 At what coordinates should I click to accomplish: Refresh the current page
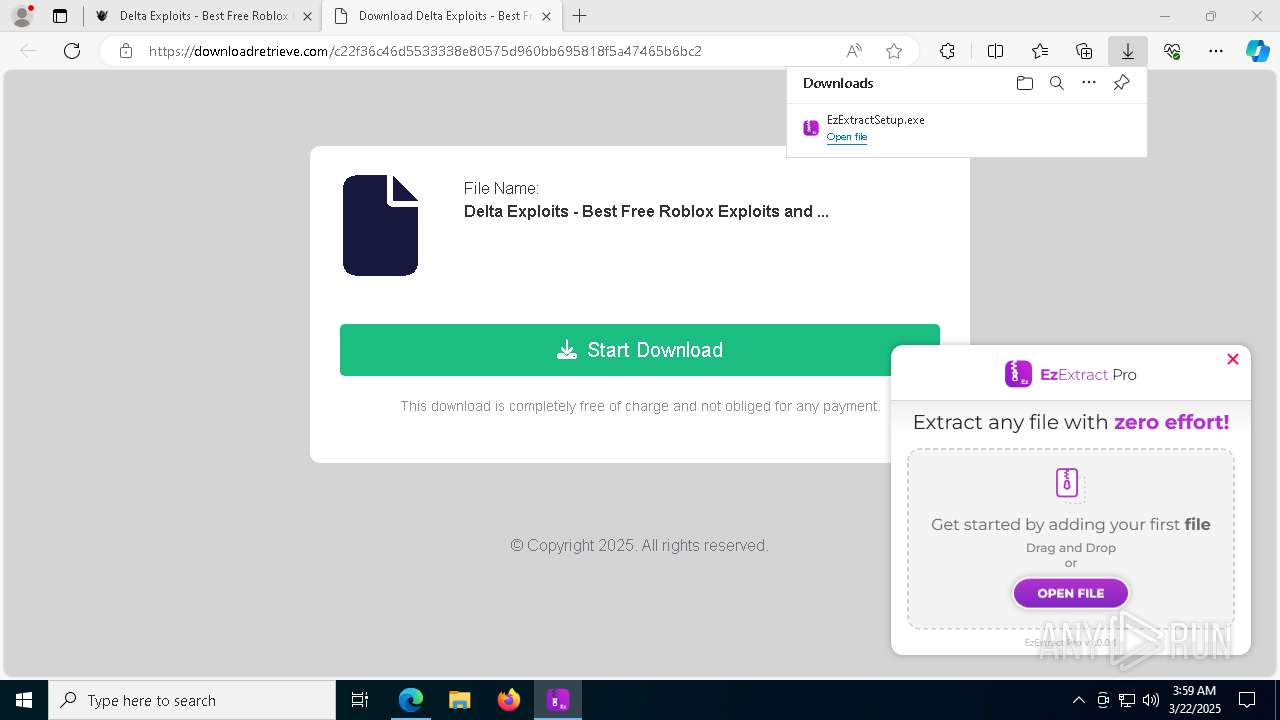coord(72,51)
